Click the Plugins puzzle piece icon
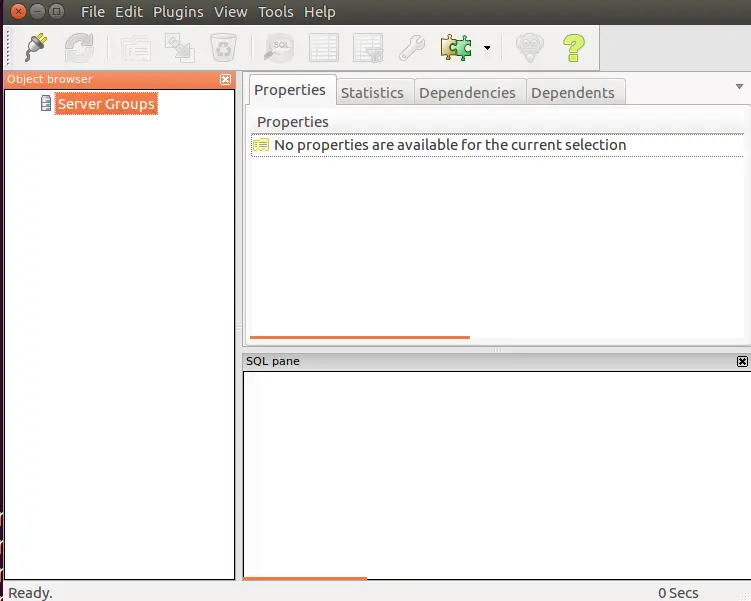The width and height of the screenshot is (751, 601). [456, 47]
